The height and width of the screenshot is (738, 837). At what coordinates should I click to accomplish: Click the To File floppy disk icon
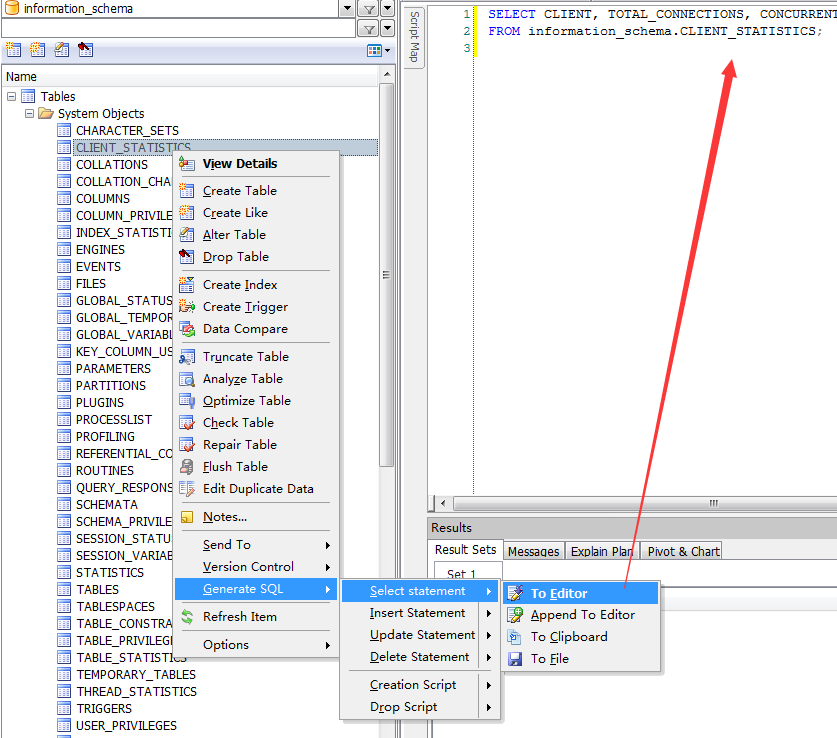click(x=515, y=659)
